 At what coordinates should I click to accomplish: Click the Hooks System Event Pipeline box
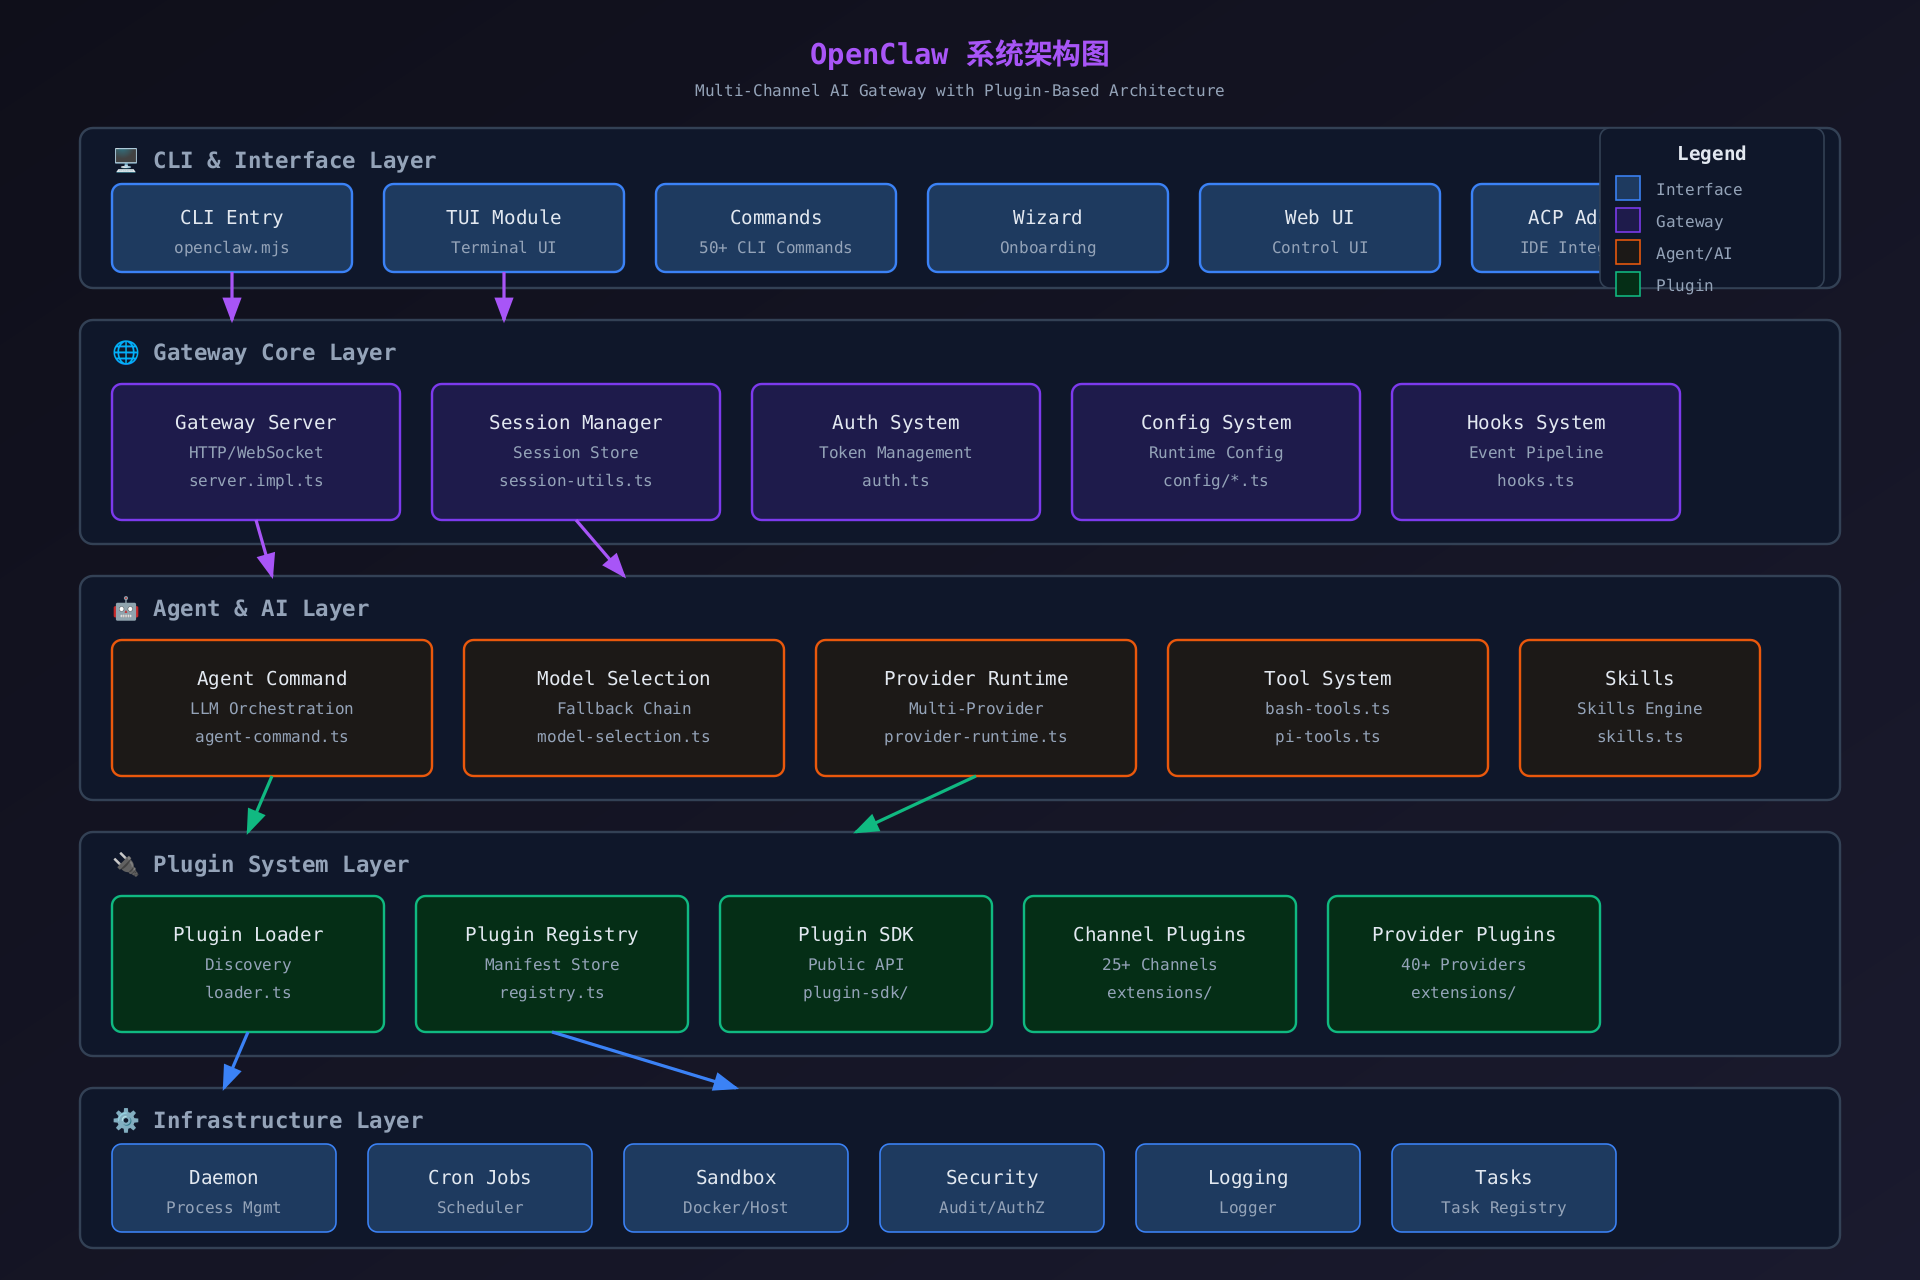[1536, 452]
